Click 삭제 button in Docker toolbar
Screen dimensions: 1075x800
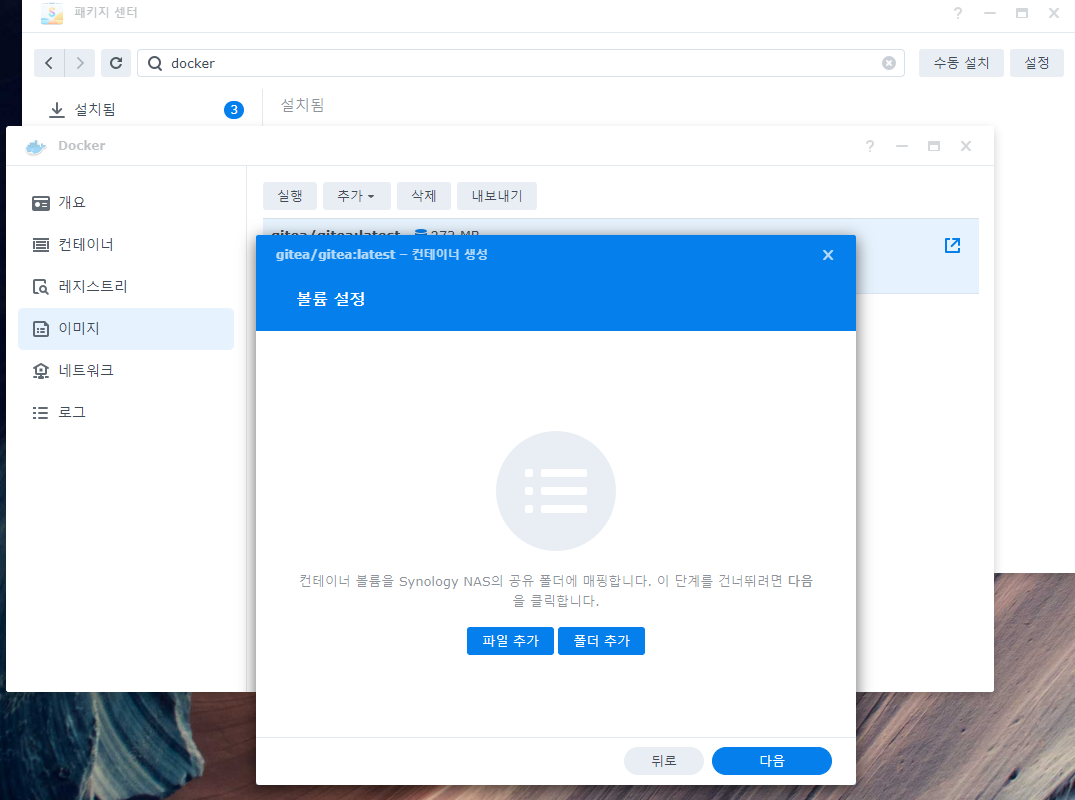coord(424,196)
